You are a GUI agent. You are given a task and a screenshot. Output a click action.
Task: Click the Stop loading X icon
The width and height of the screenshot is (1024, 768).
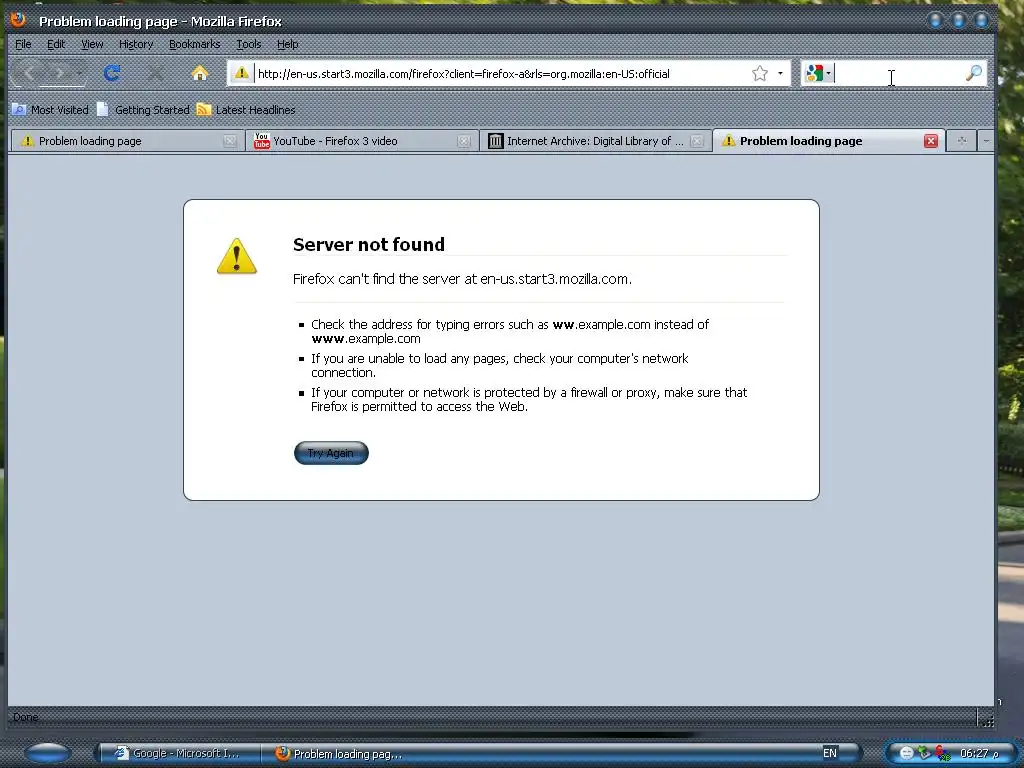155,72
